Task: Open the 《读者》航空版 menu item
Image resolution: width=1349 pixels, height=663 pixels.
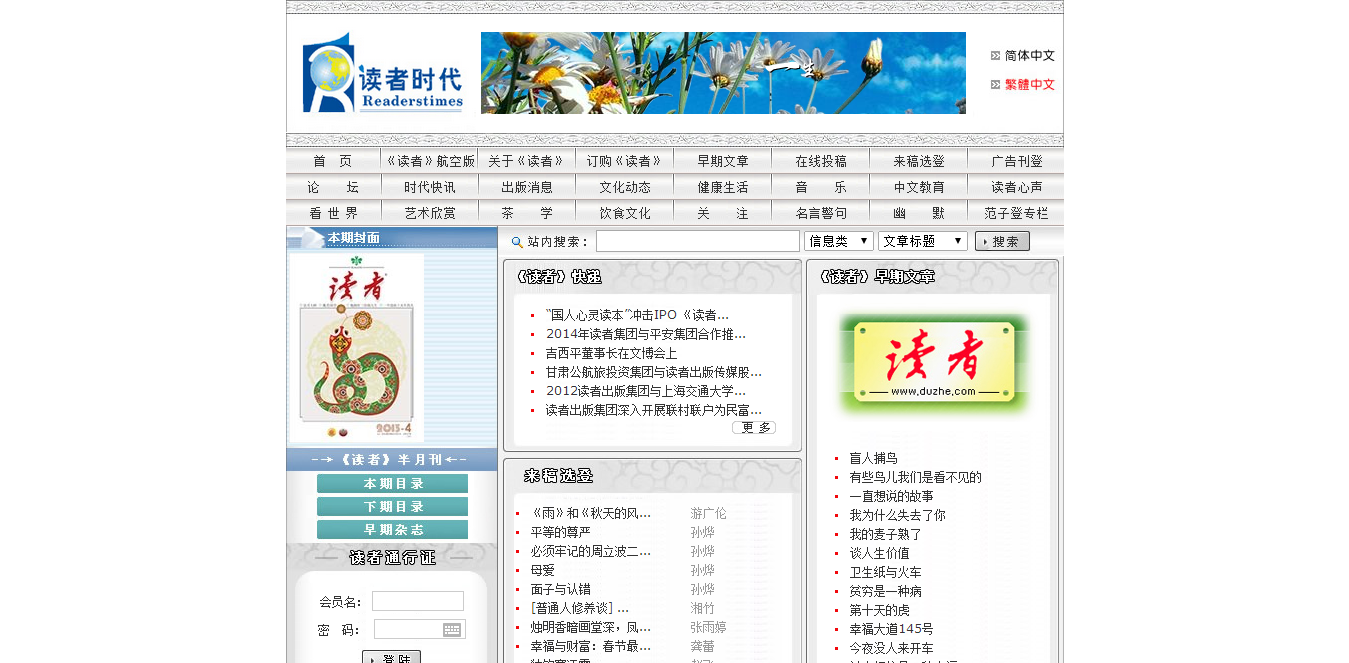Action: click(x=429, y=161)
